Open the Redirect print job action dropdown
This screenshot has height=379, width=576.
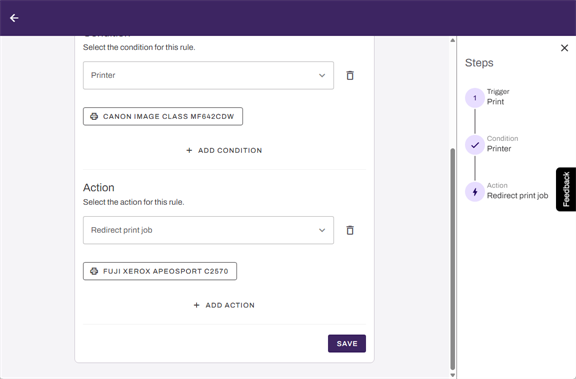tap(208, 230)
